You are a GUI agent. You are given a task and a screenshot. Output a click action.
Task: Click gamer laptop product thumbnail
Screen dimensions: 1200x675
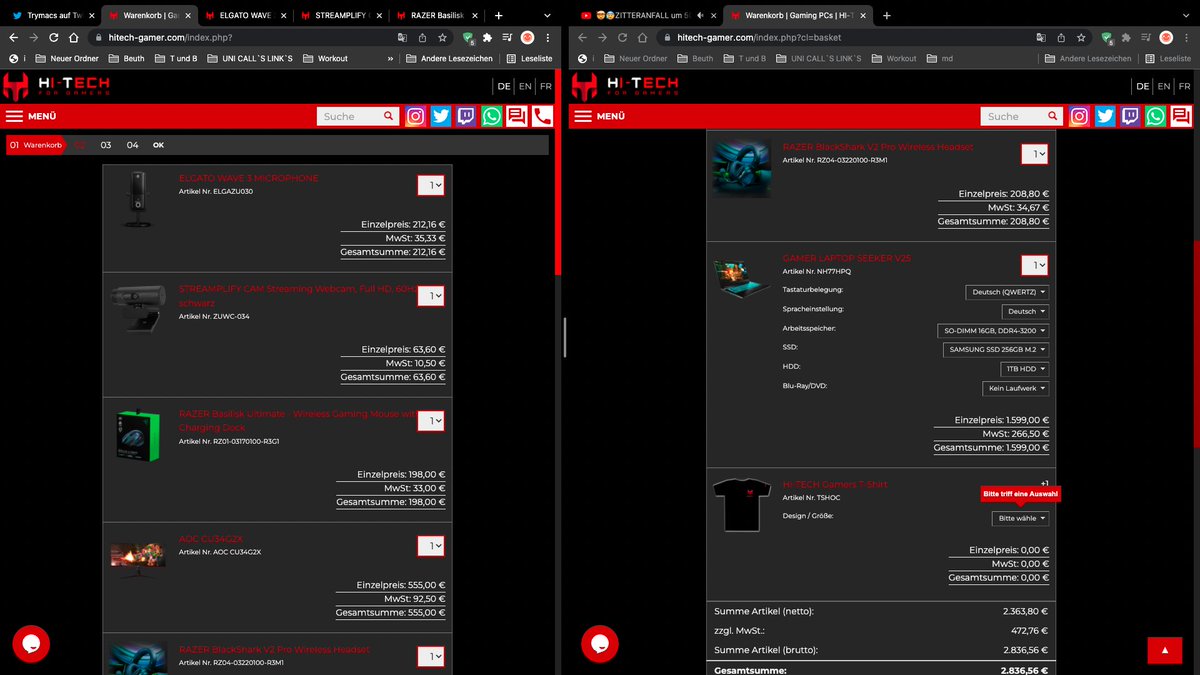(742, 280)
